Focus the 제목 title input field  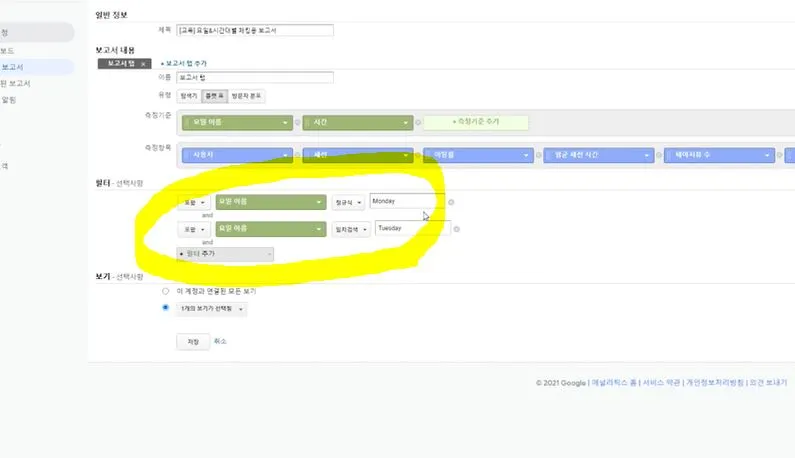[255, 30]
